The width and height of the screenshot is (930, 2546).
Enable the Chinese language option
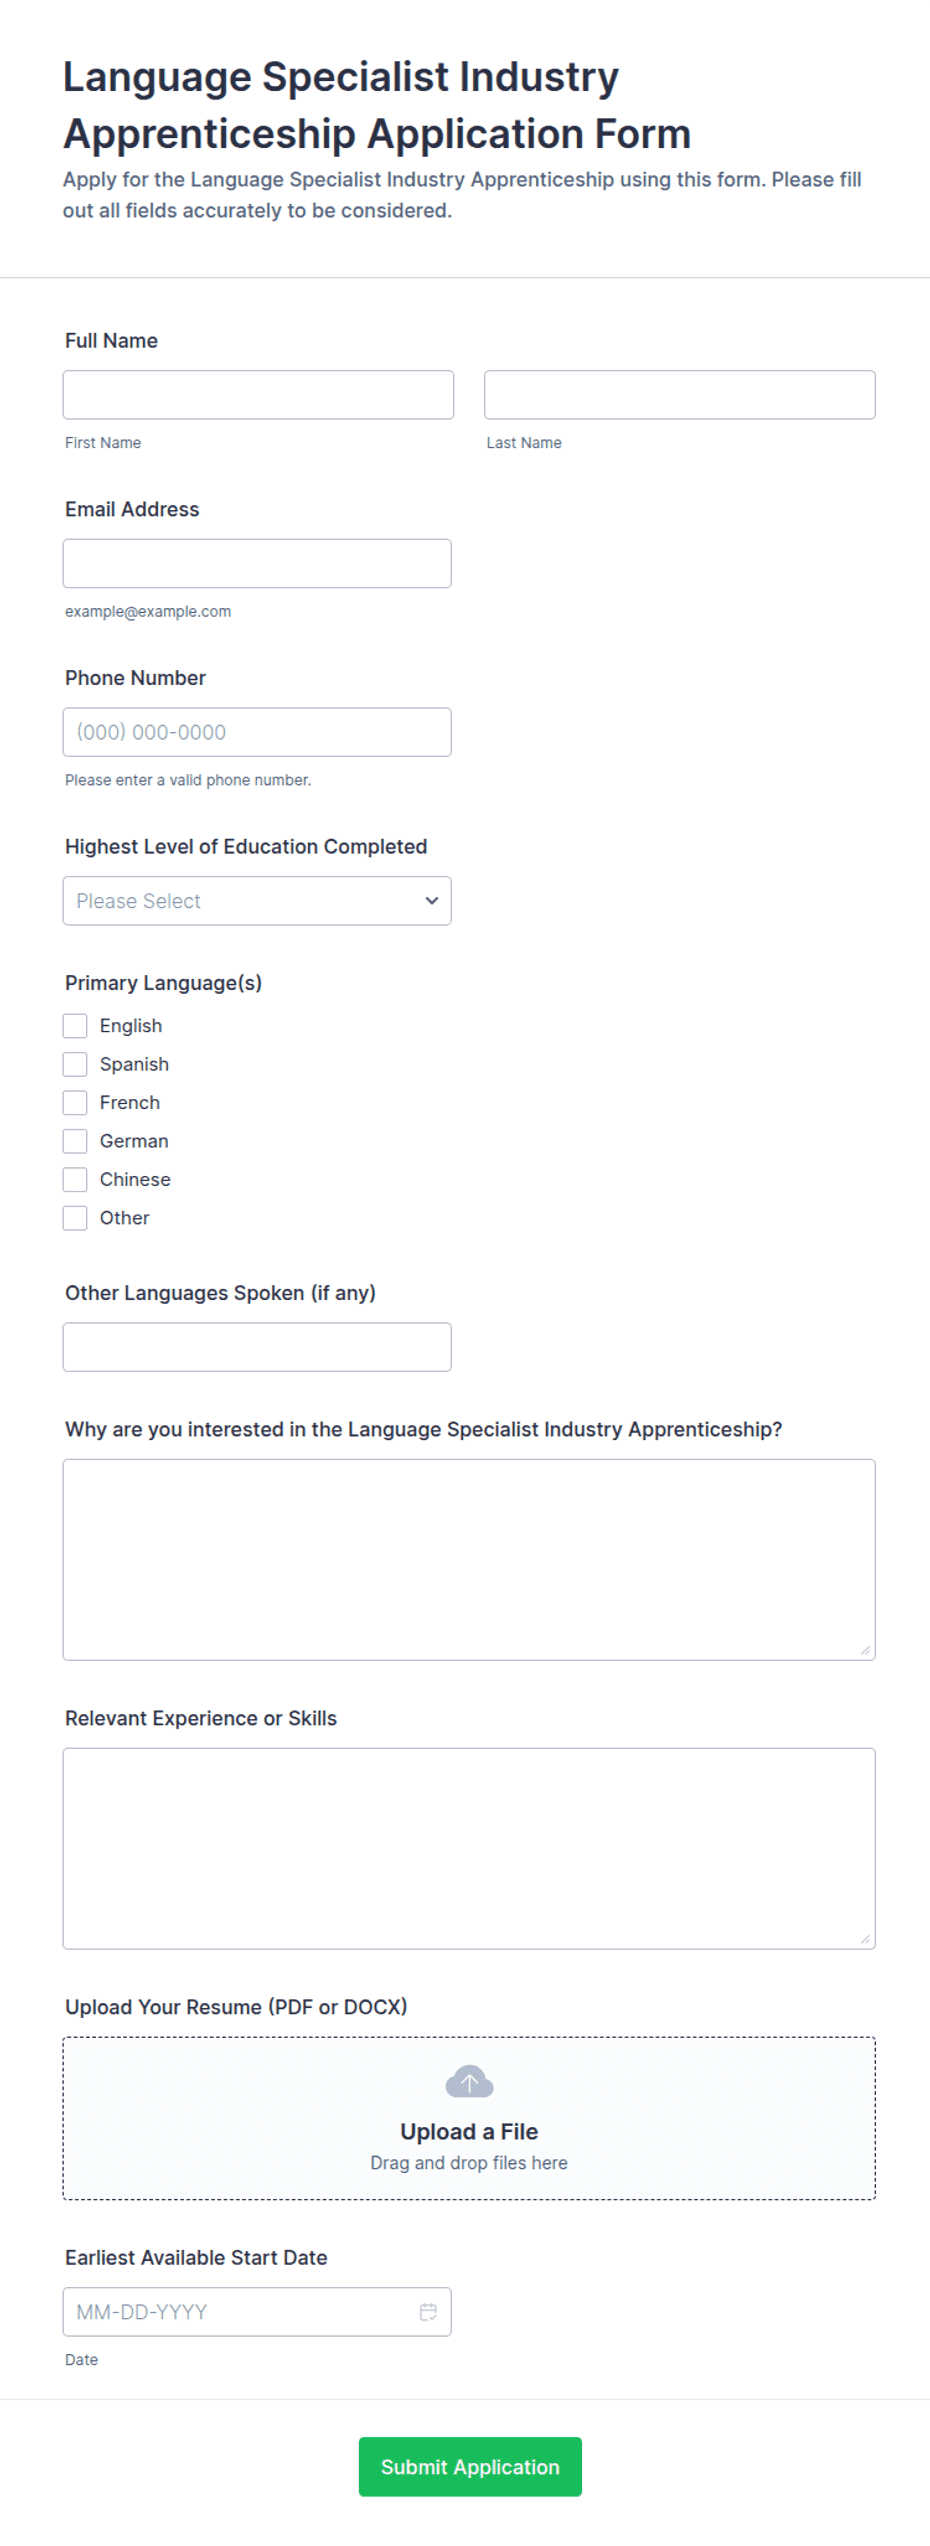tap(75, 1180)
